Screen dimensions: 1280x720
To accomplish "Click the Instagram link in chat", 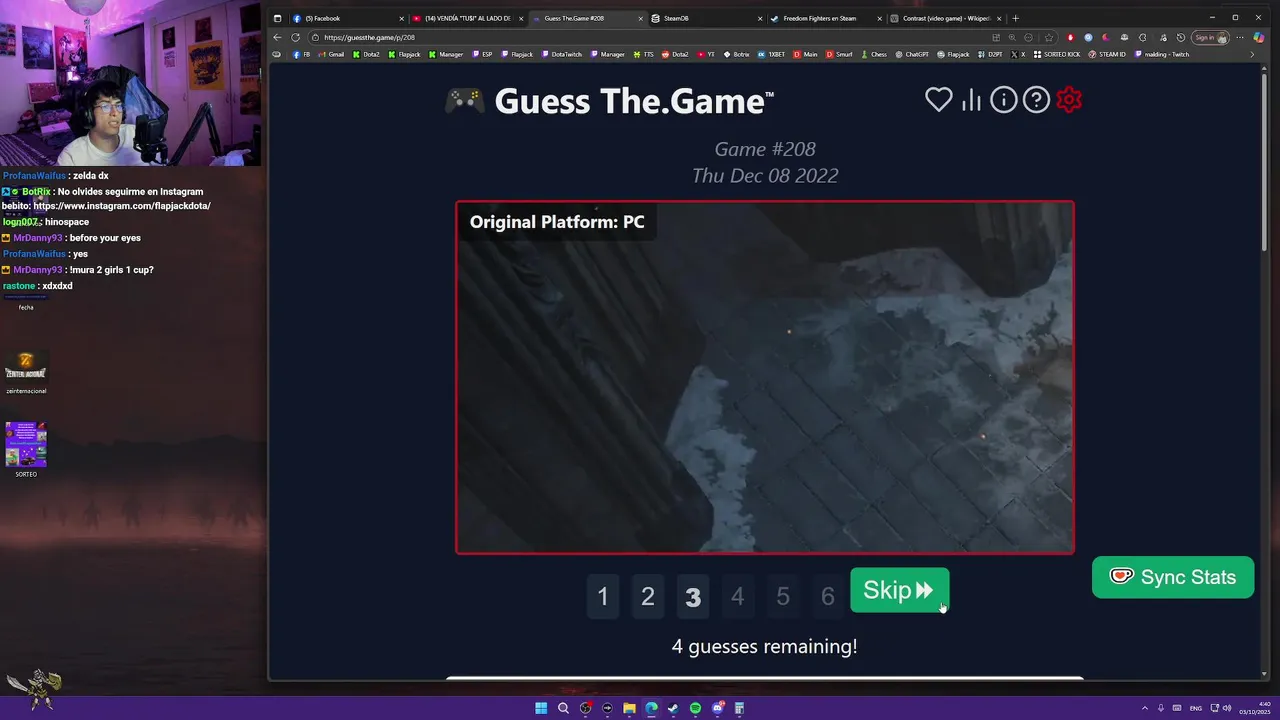I will [122, 206].
